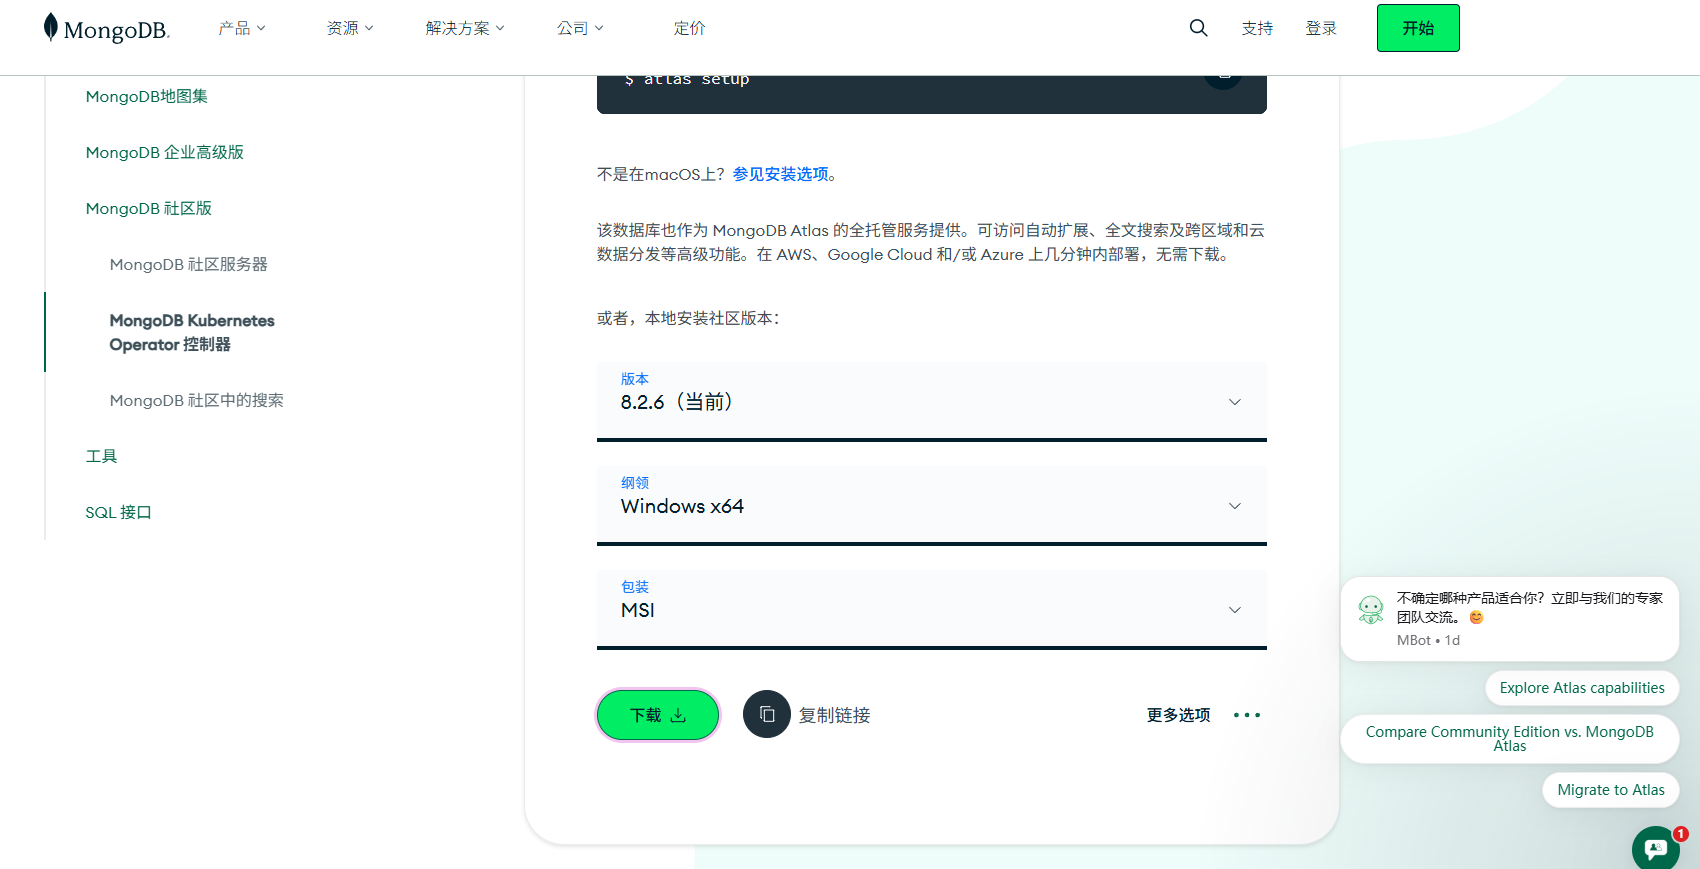Click the MongoDB leaf logo
The width and height of the screenshot is (1700, 869).
(x=51, y=28)
